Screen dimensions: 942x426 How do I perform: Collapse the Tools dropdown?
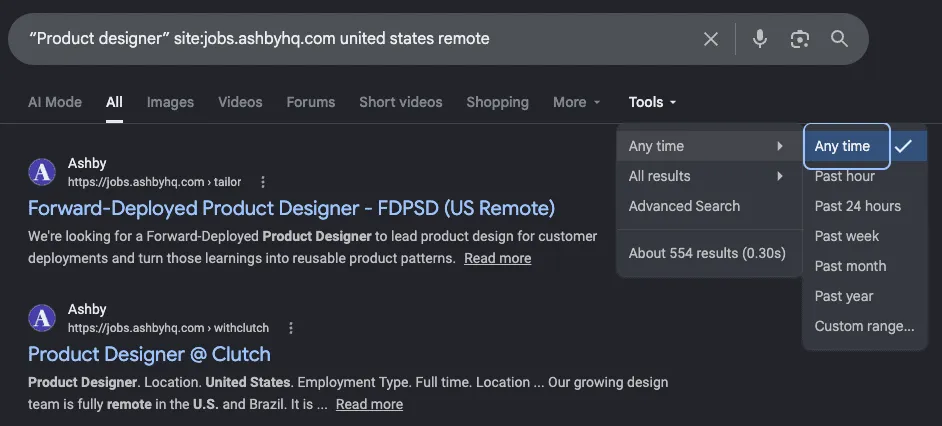pyautogui.click(x=652, y=102)
